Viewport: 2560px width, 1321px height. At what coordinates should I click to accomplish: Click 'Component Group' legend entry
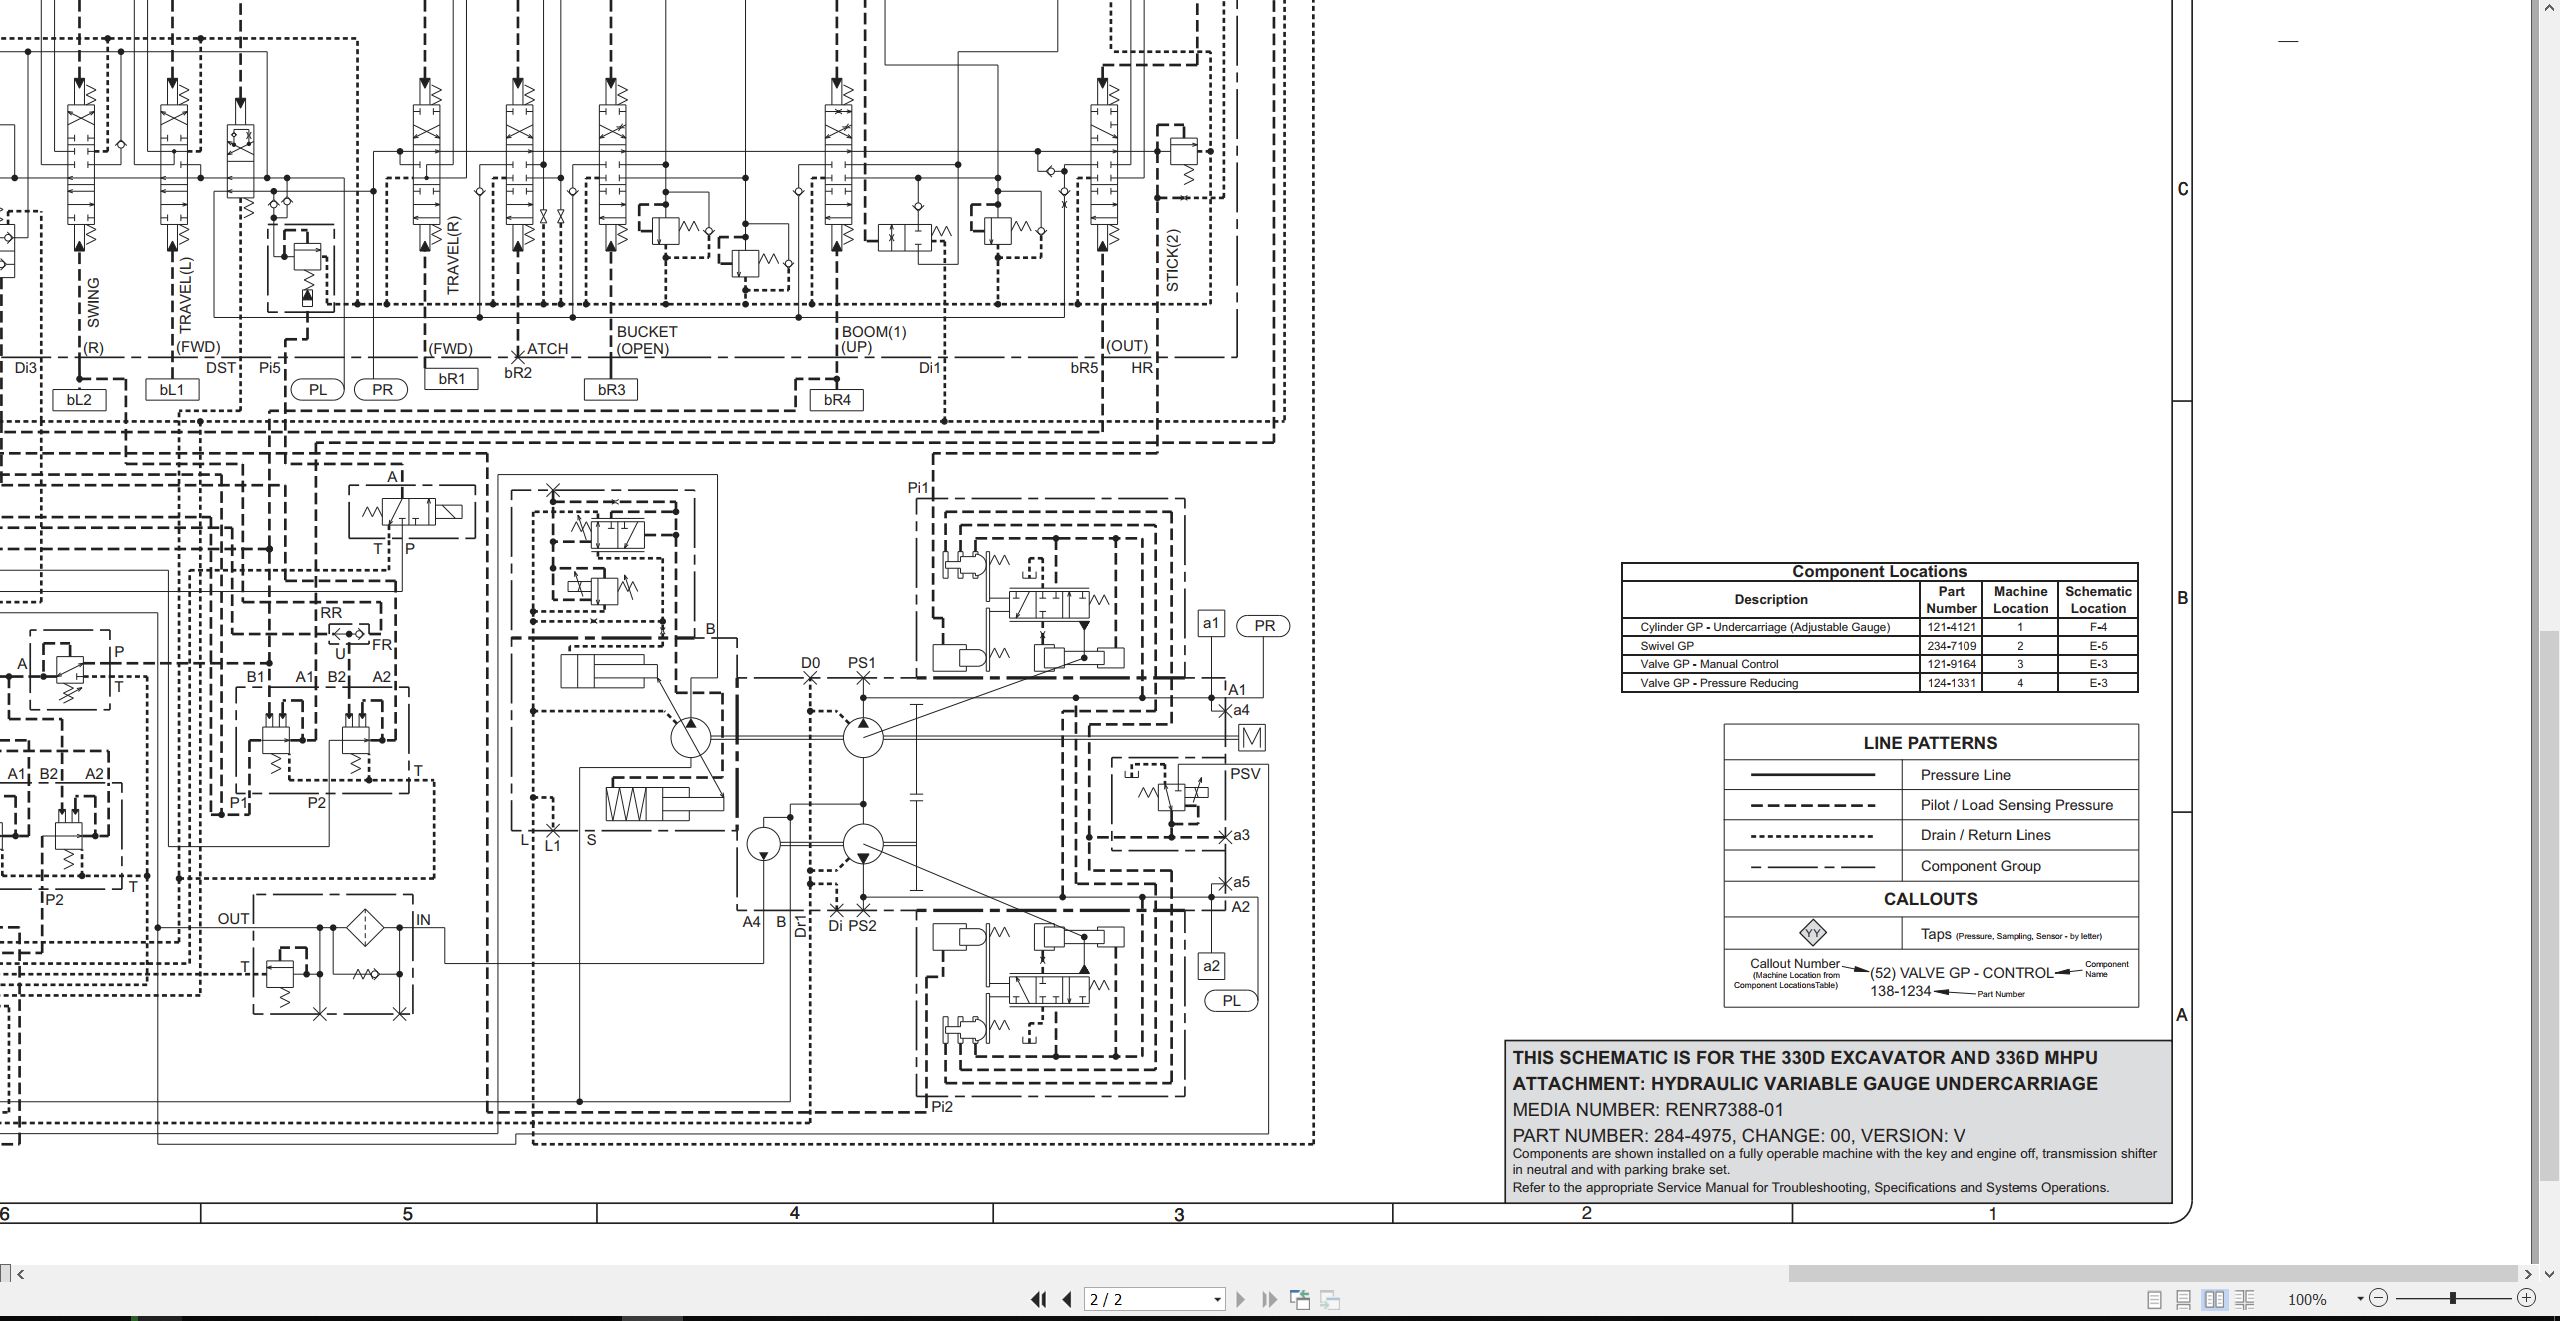pos(1980,866)
